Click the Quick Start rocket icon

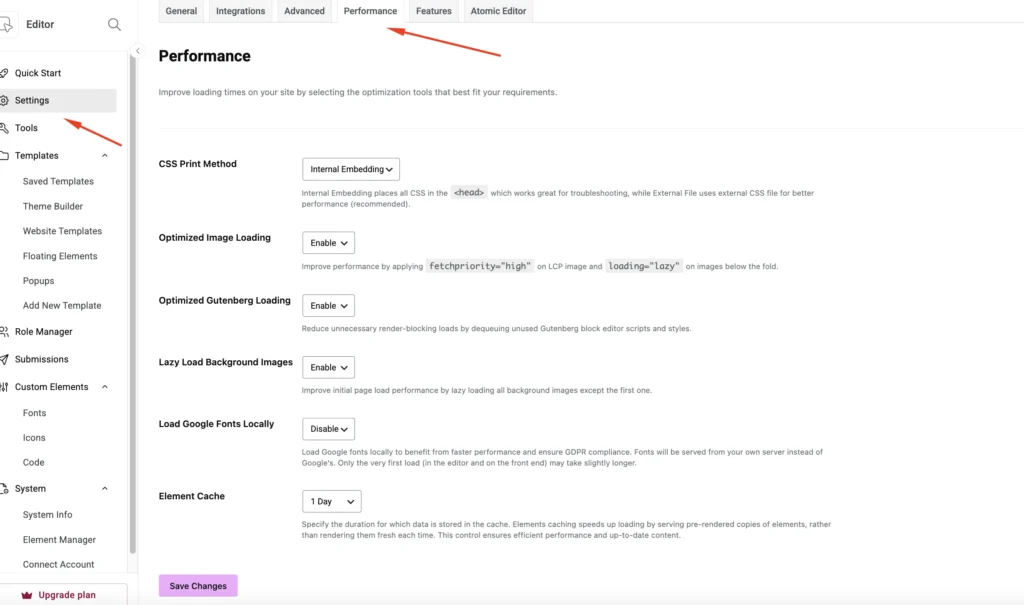click(4, 73)
